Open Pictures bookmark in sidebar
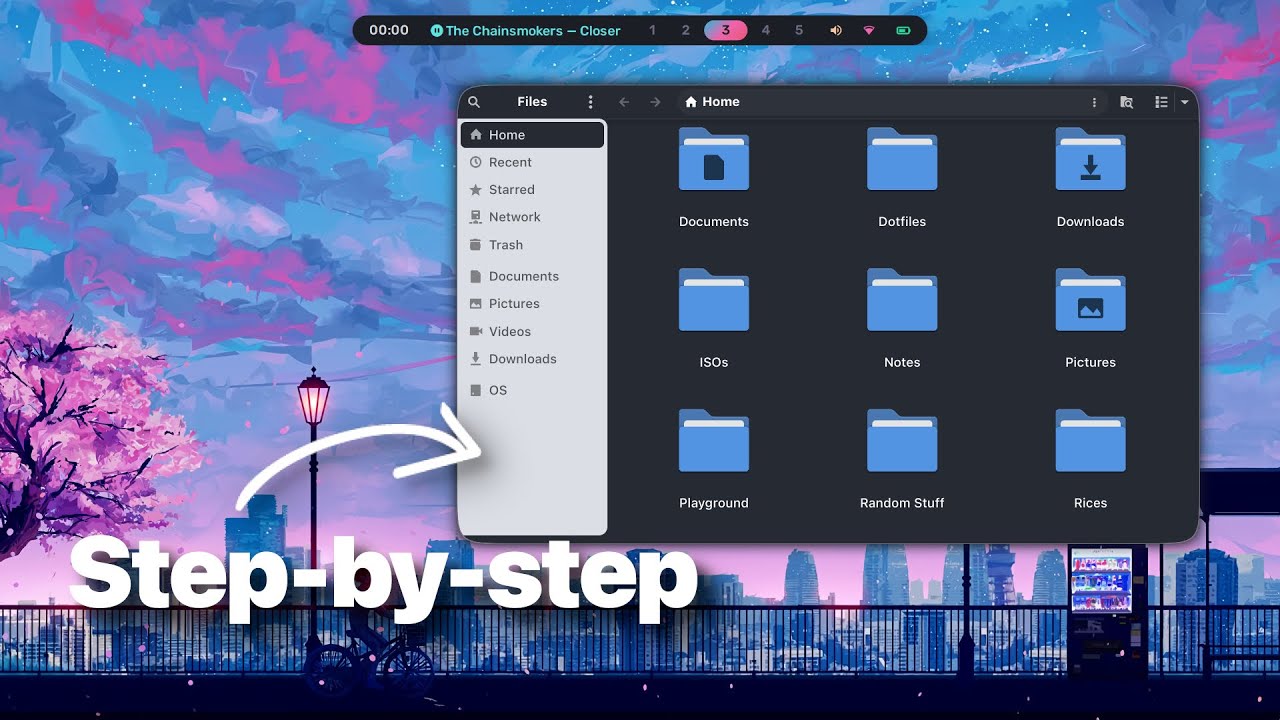 532,304
